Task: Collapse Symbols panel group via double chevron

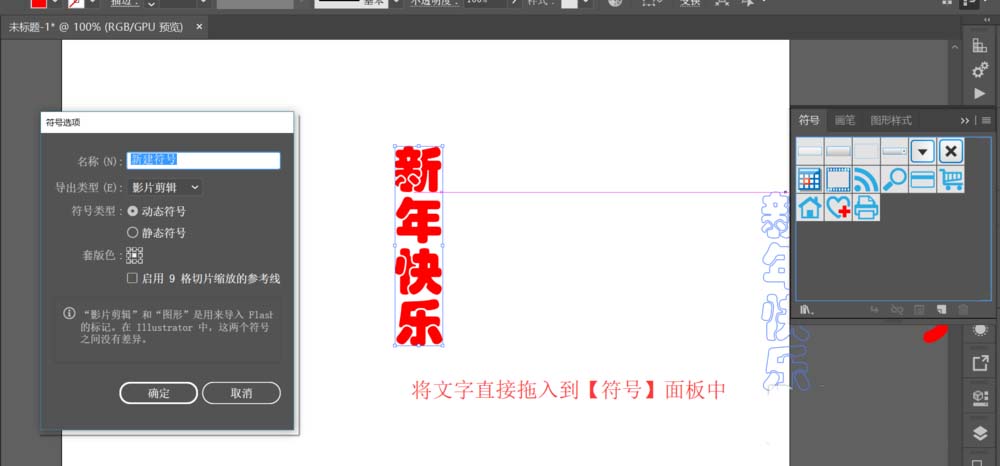Action: tap(964, 120)
